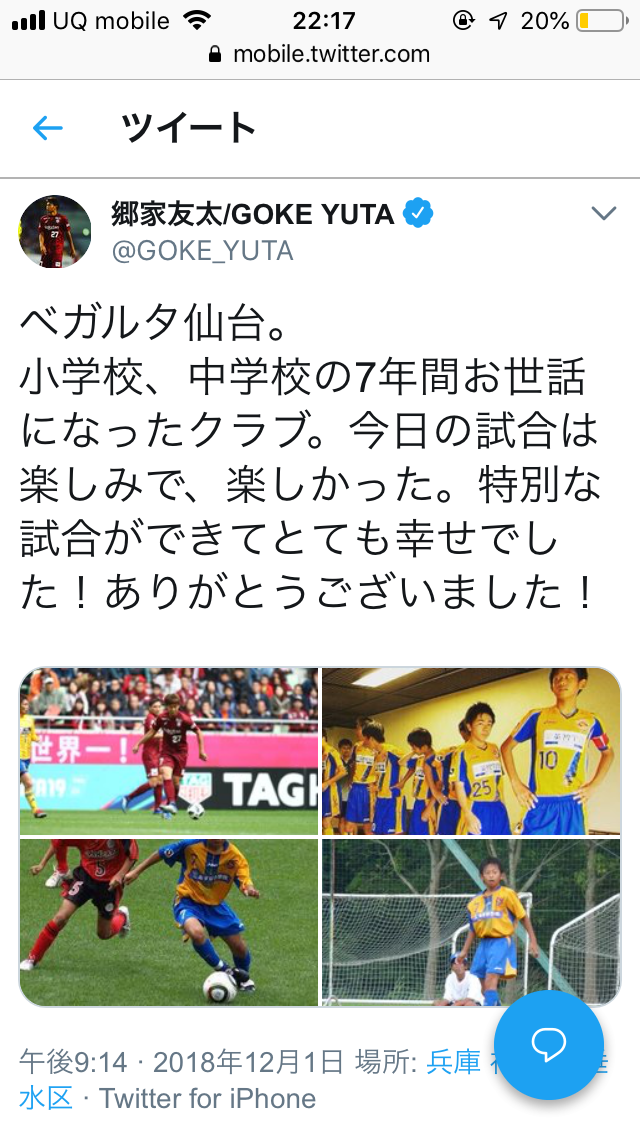
Task: Open the Twitter for iPhone source link
Action: pyautogui.click(x=207, y=1098)
